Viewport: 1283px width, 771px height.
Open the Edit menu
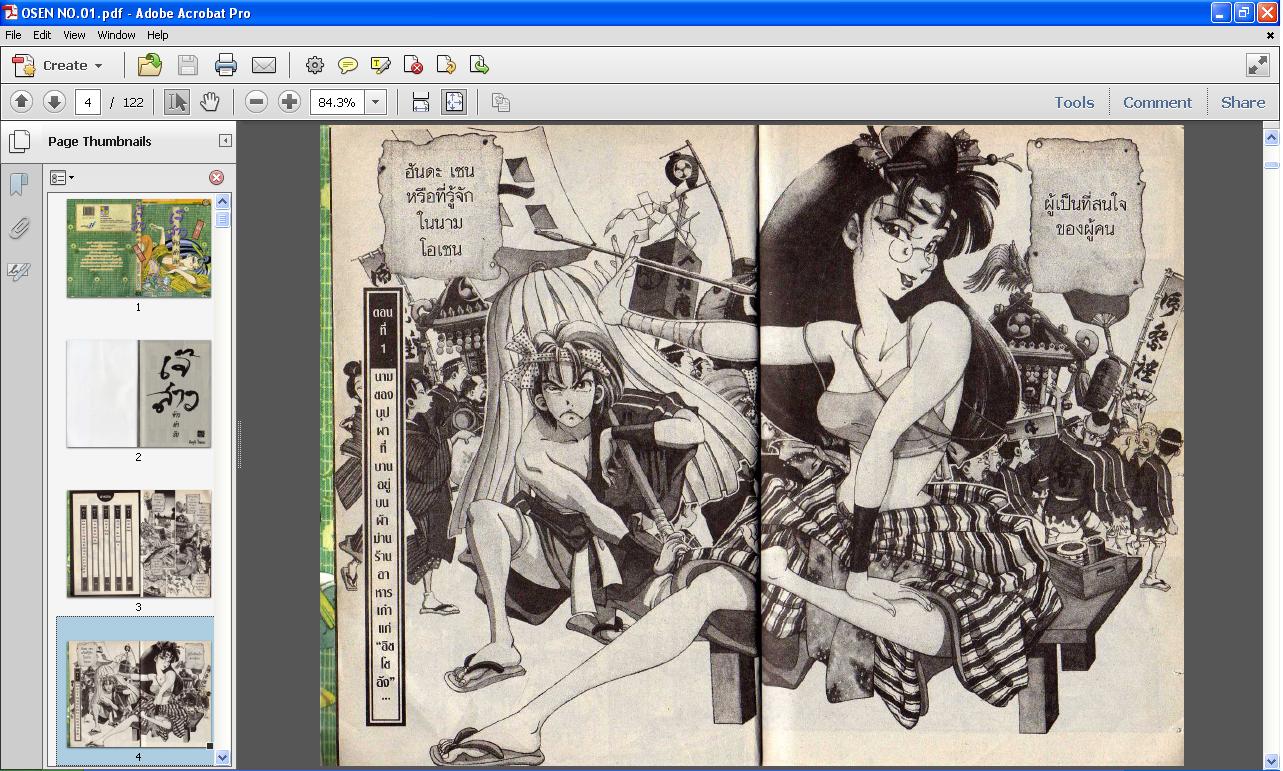click(42, 35)
